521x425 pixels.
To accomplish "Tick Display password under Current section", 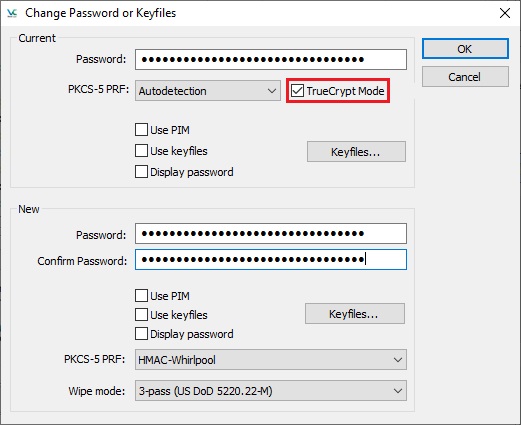I will click(x=141, y=172).
